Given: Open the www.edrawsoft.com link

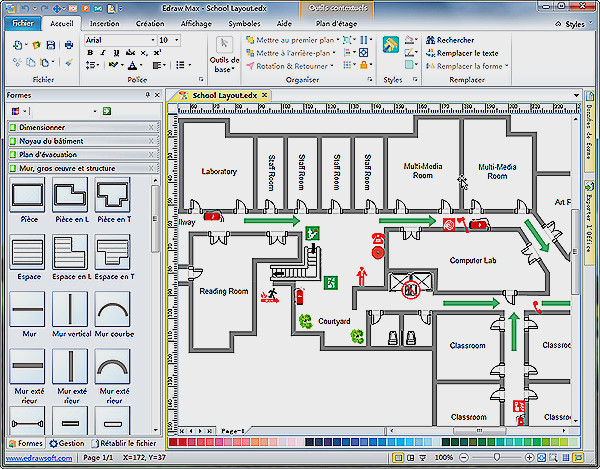Looking at the screenshot, I should 39,458.
